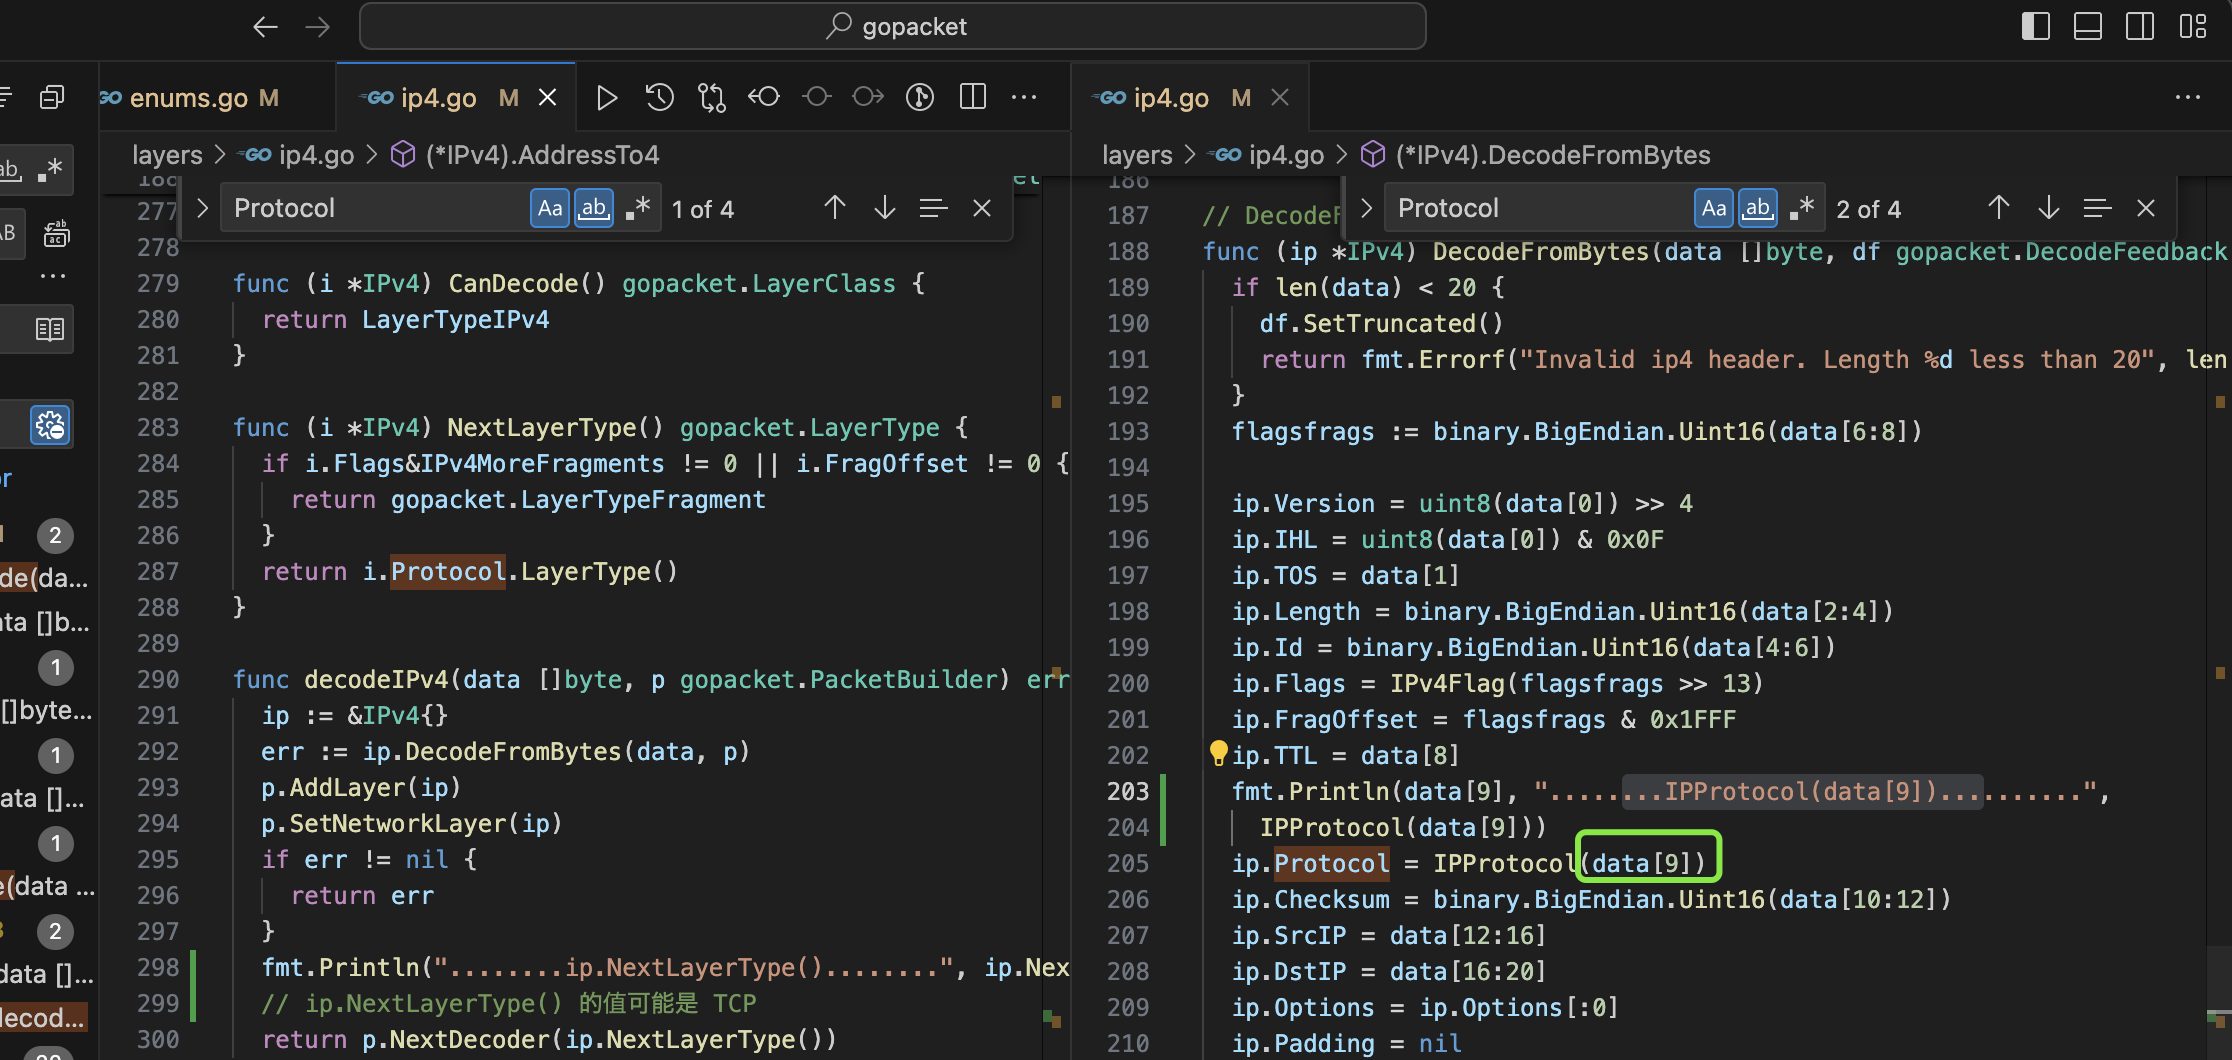Close ip4.go tab in right editor
2232x1060 pixels.
point(1280,97)
